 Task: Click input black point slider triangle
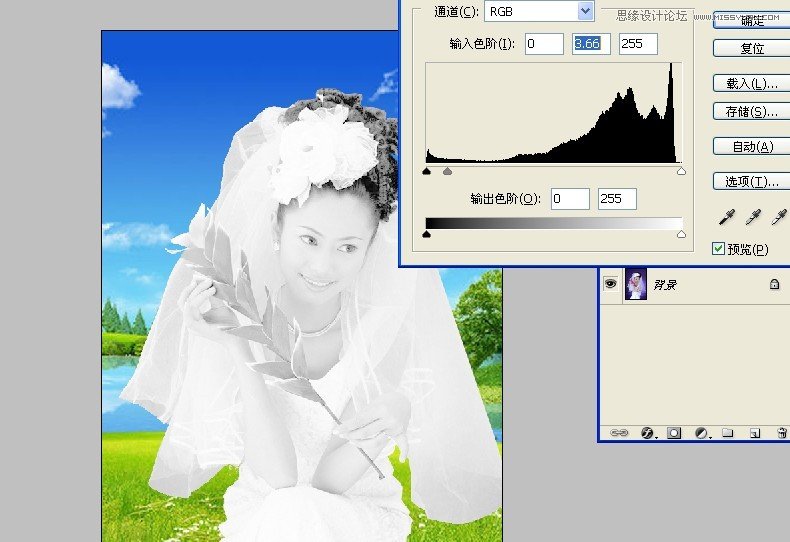point(427,171)
